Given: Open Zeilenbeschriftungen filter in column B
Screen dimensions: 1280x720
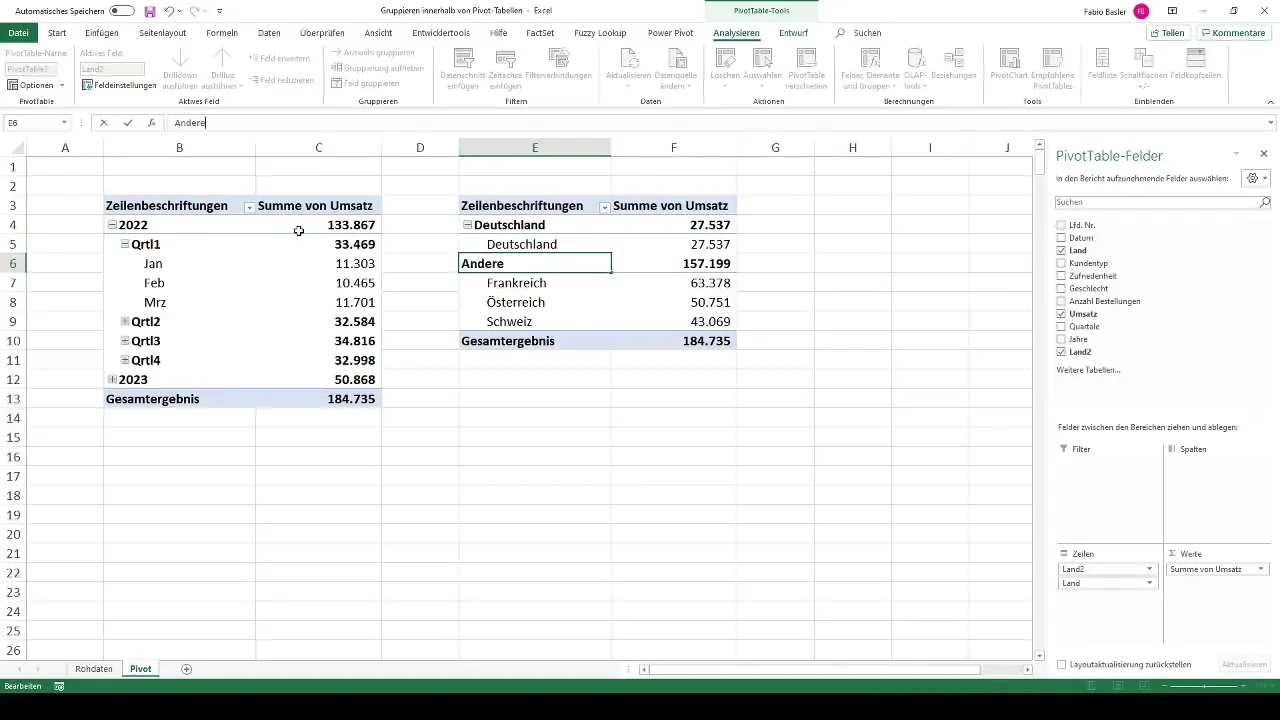Looking at the screenshot, I should click(x=249, y=207).
